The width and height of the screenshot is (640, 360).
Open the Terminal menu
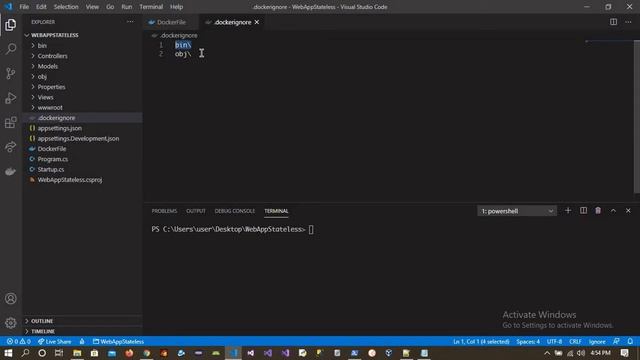click(151, 7)
